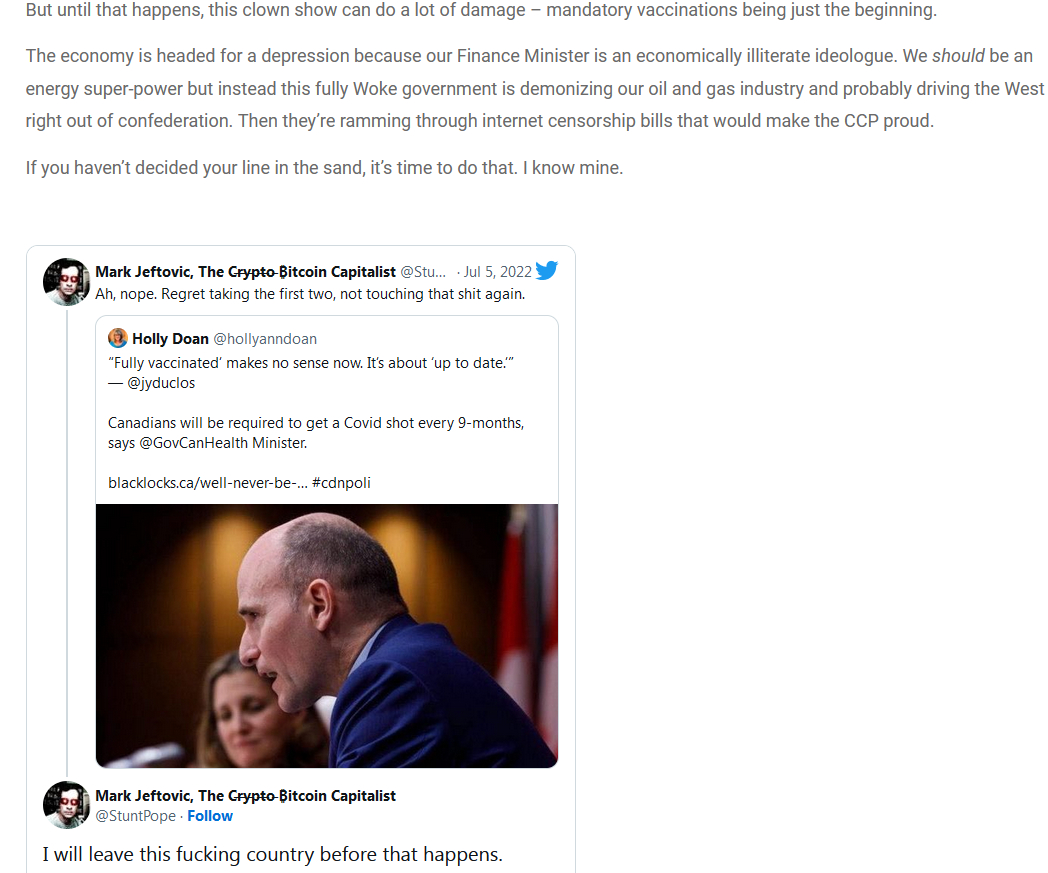Open the Holly Doan author name
The image size is (1048, 873).
coord(170,339)
